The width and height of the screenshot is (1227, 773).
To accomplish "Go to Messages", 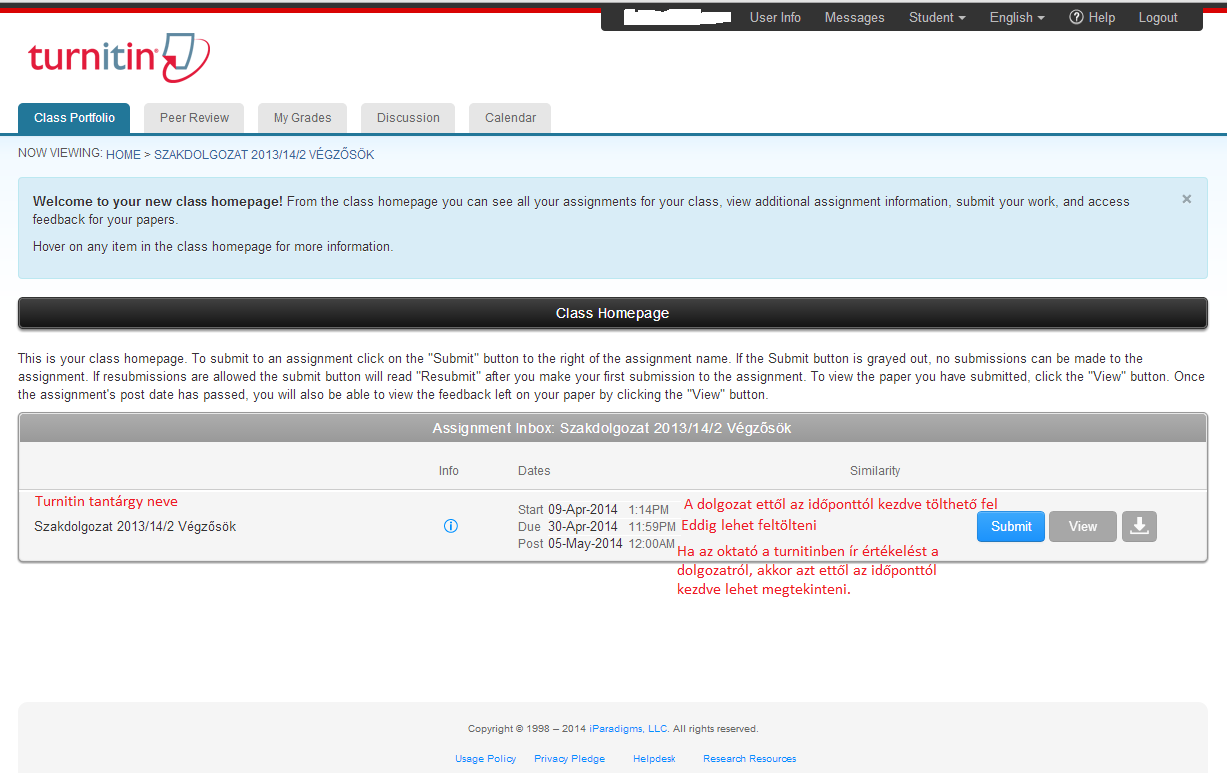I will [x=854, y=18].
